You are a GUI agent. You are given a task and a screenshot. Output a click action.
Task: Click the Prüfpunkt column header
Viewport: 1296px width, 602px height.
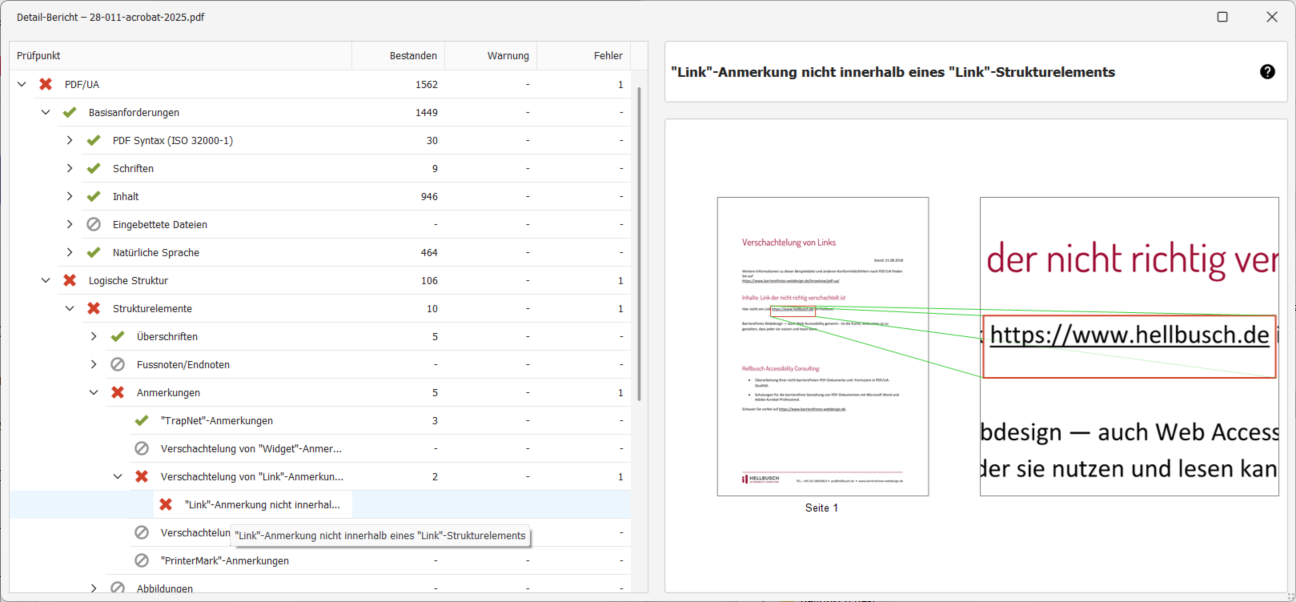(x=180, y=56)
